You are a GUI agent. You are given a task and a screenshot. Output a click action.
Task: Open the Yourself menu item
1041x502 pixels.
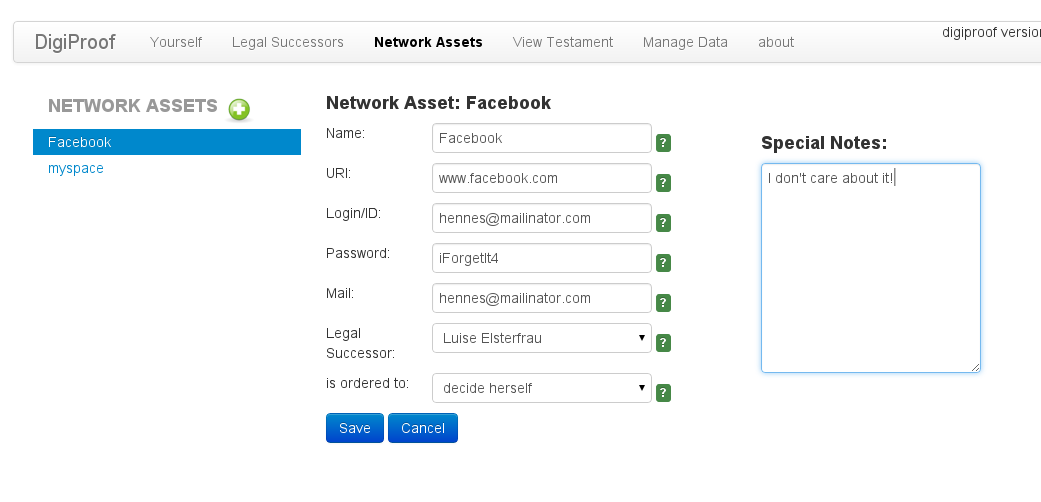pyautogui.click(x=176, y=42)
